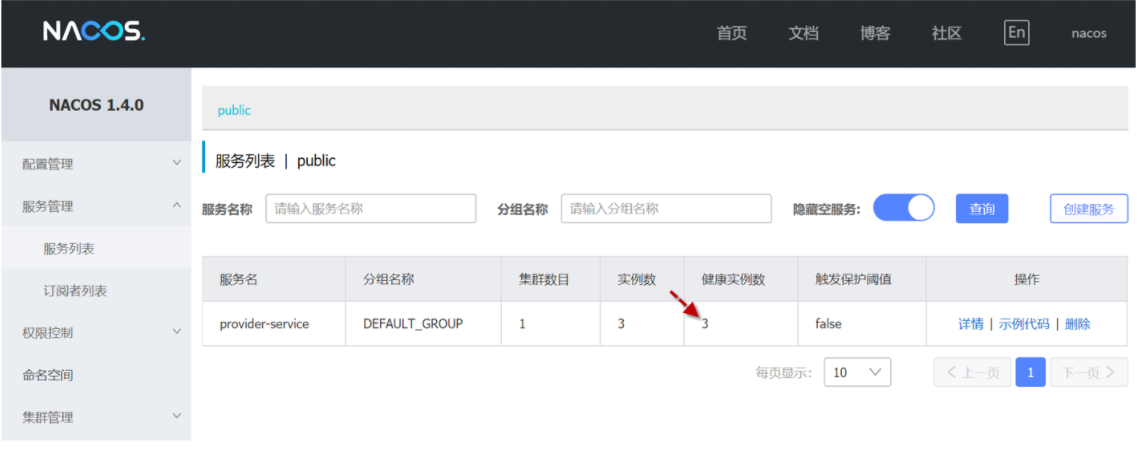The width and height of the screenshot is (1138, 454).
Task: Expand the 集群管理 sidebar section
Action: [97, 417]
